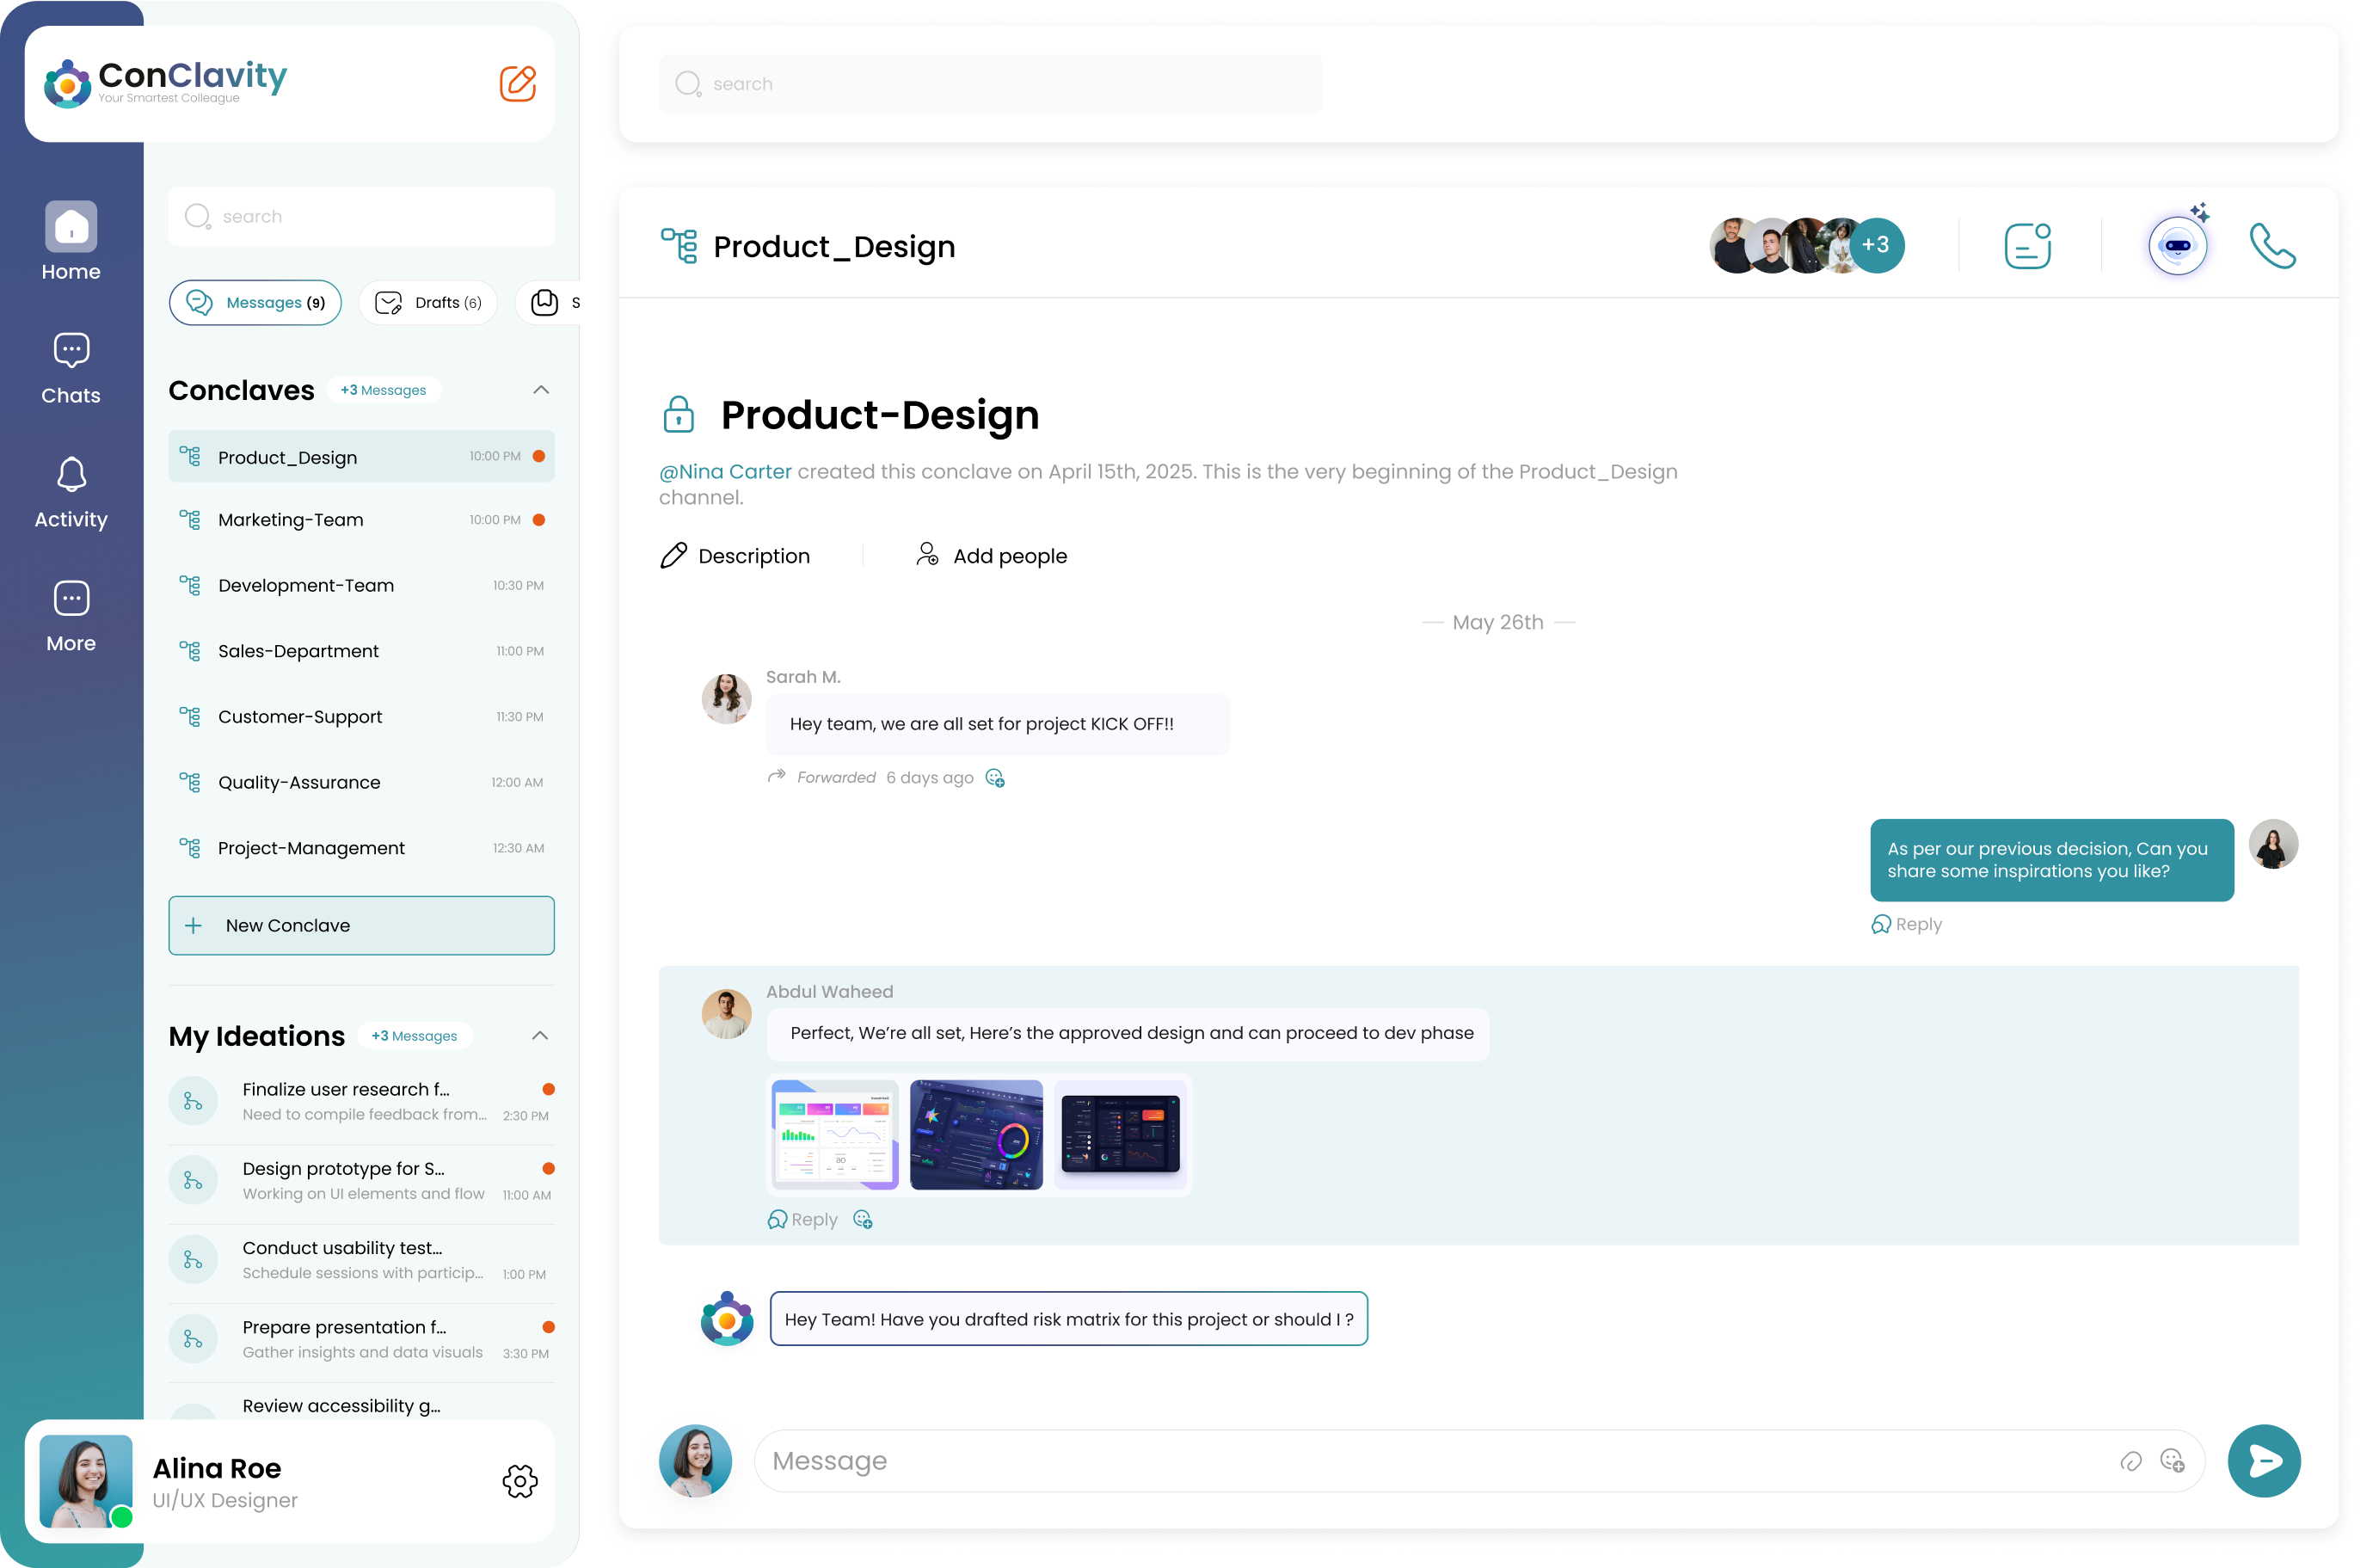Start a voice call in Product_Design
Viewport: 2379px width, 1568px height.
point(2272,246)
